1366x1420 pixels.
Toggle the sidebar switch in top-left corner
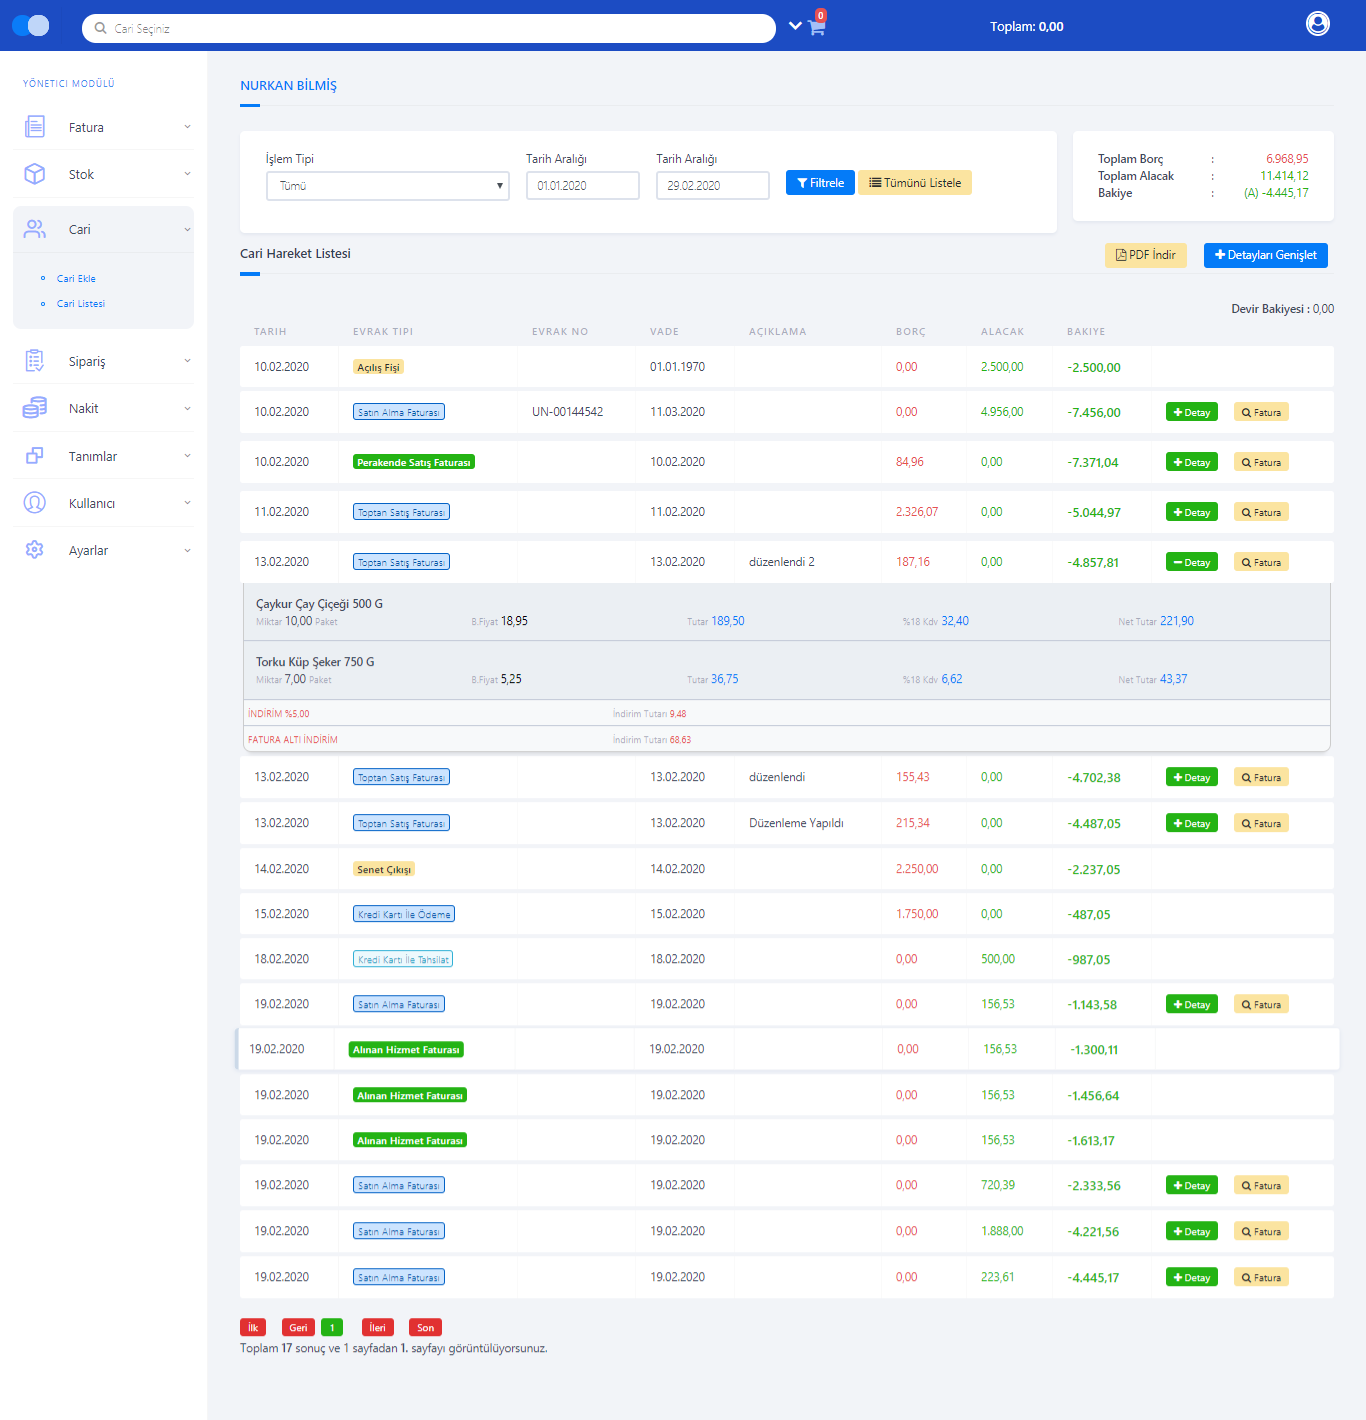[31, 26]
